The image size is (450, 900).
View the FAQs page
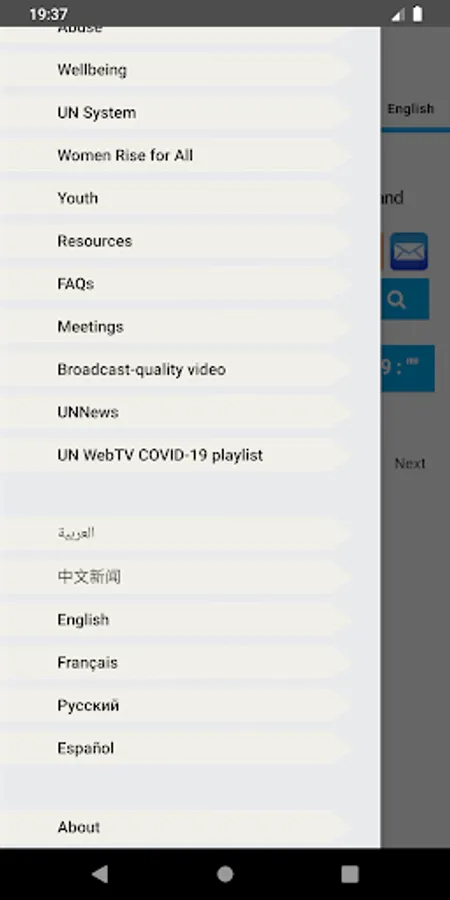175,284
